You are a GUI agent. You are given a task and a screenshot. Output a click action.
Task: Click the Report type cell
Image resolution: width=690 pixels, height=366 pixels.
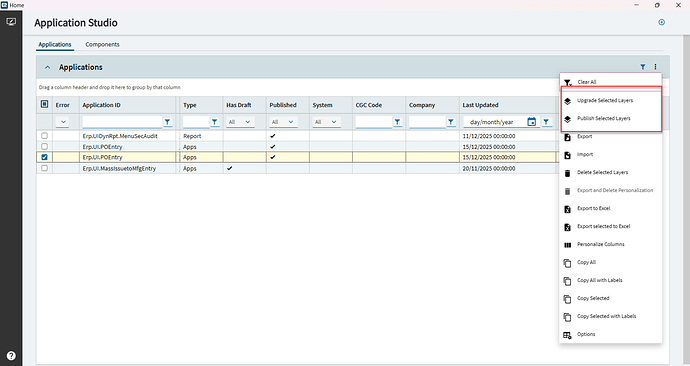point(192,136)
